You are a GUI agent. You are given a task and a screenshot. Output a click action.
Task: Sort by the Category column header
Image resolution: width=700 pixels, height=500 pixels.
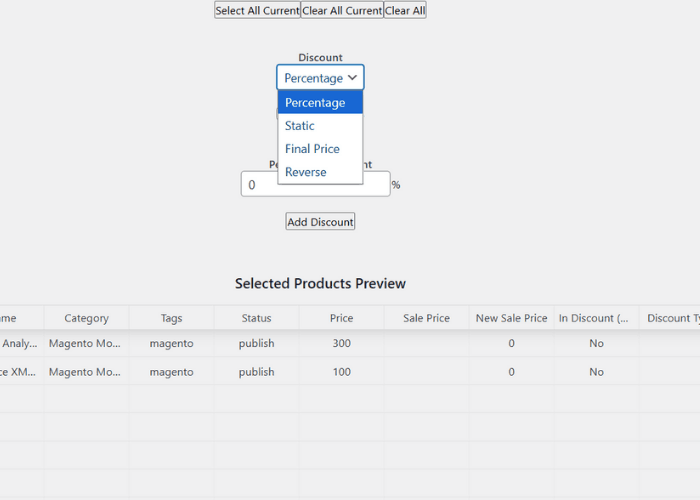(x=86, y=318)
